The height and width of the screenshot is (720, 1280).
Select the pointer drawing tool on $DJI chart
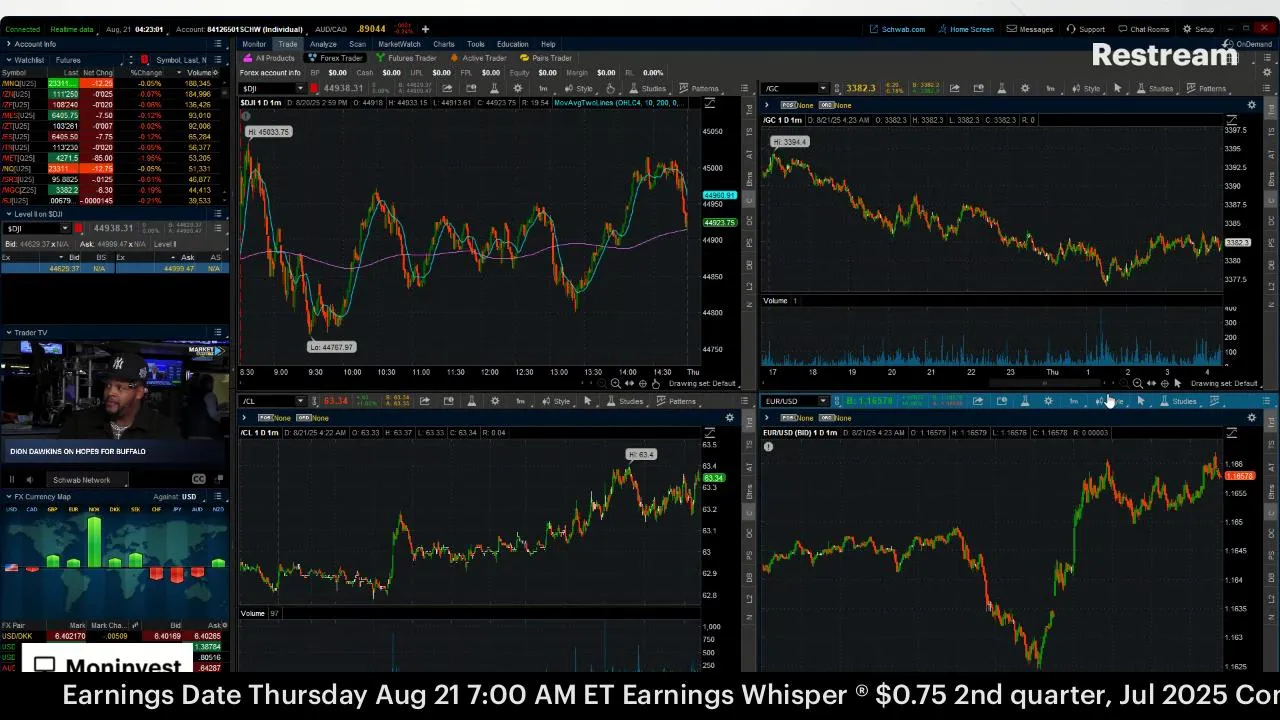point(610,88)
